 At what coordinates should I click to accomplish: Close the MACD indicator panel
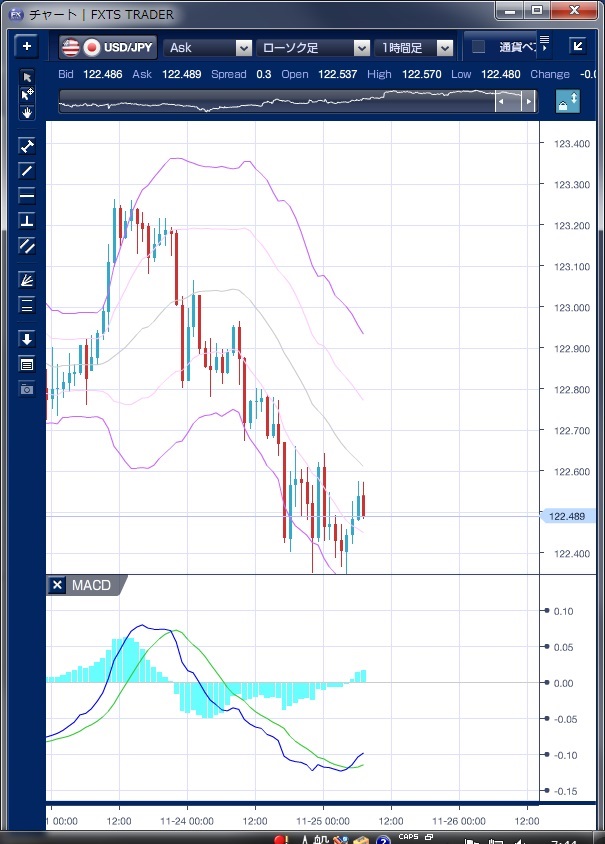click(58, 585)
